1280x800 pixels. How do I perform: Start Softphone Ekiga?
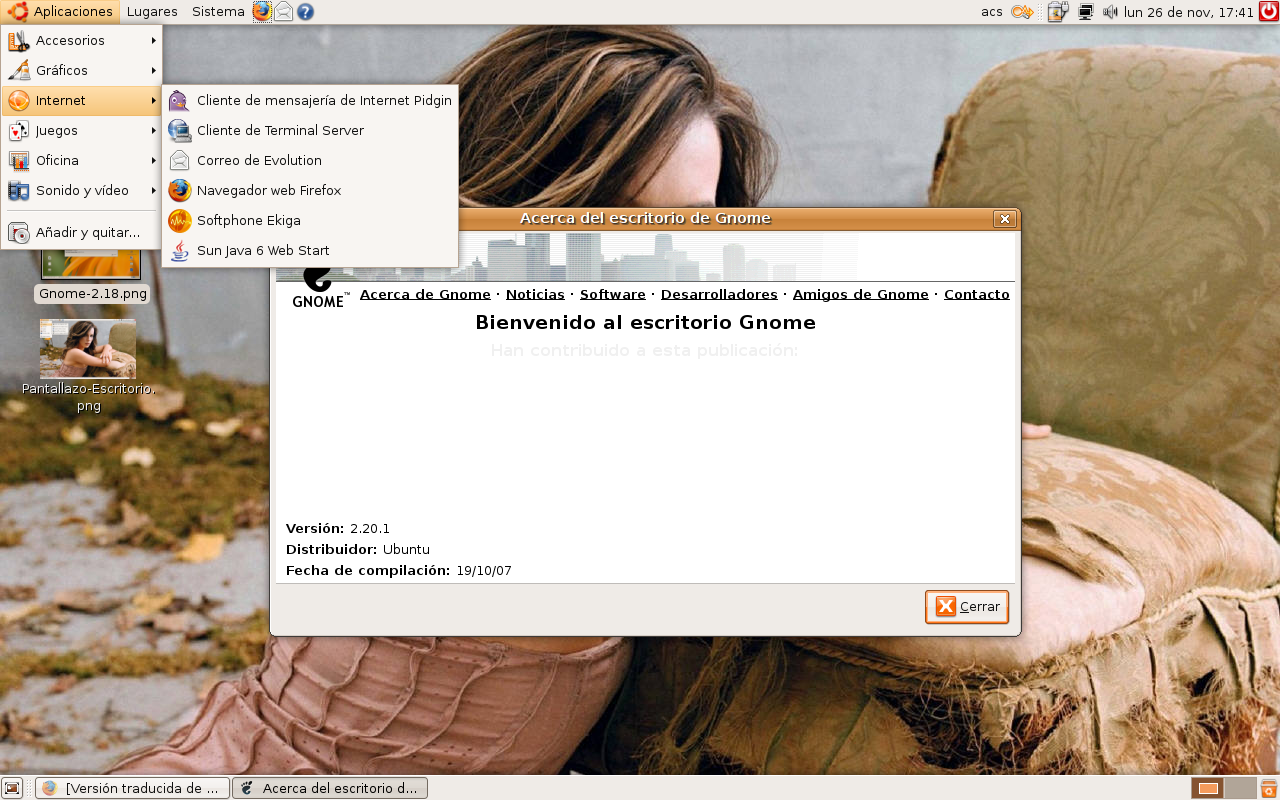(x=248, y=220)
